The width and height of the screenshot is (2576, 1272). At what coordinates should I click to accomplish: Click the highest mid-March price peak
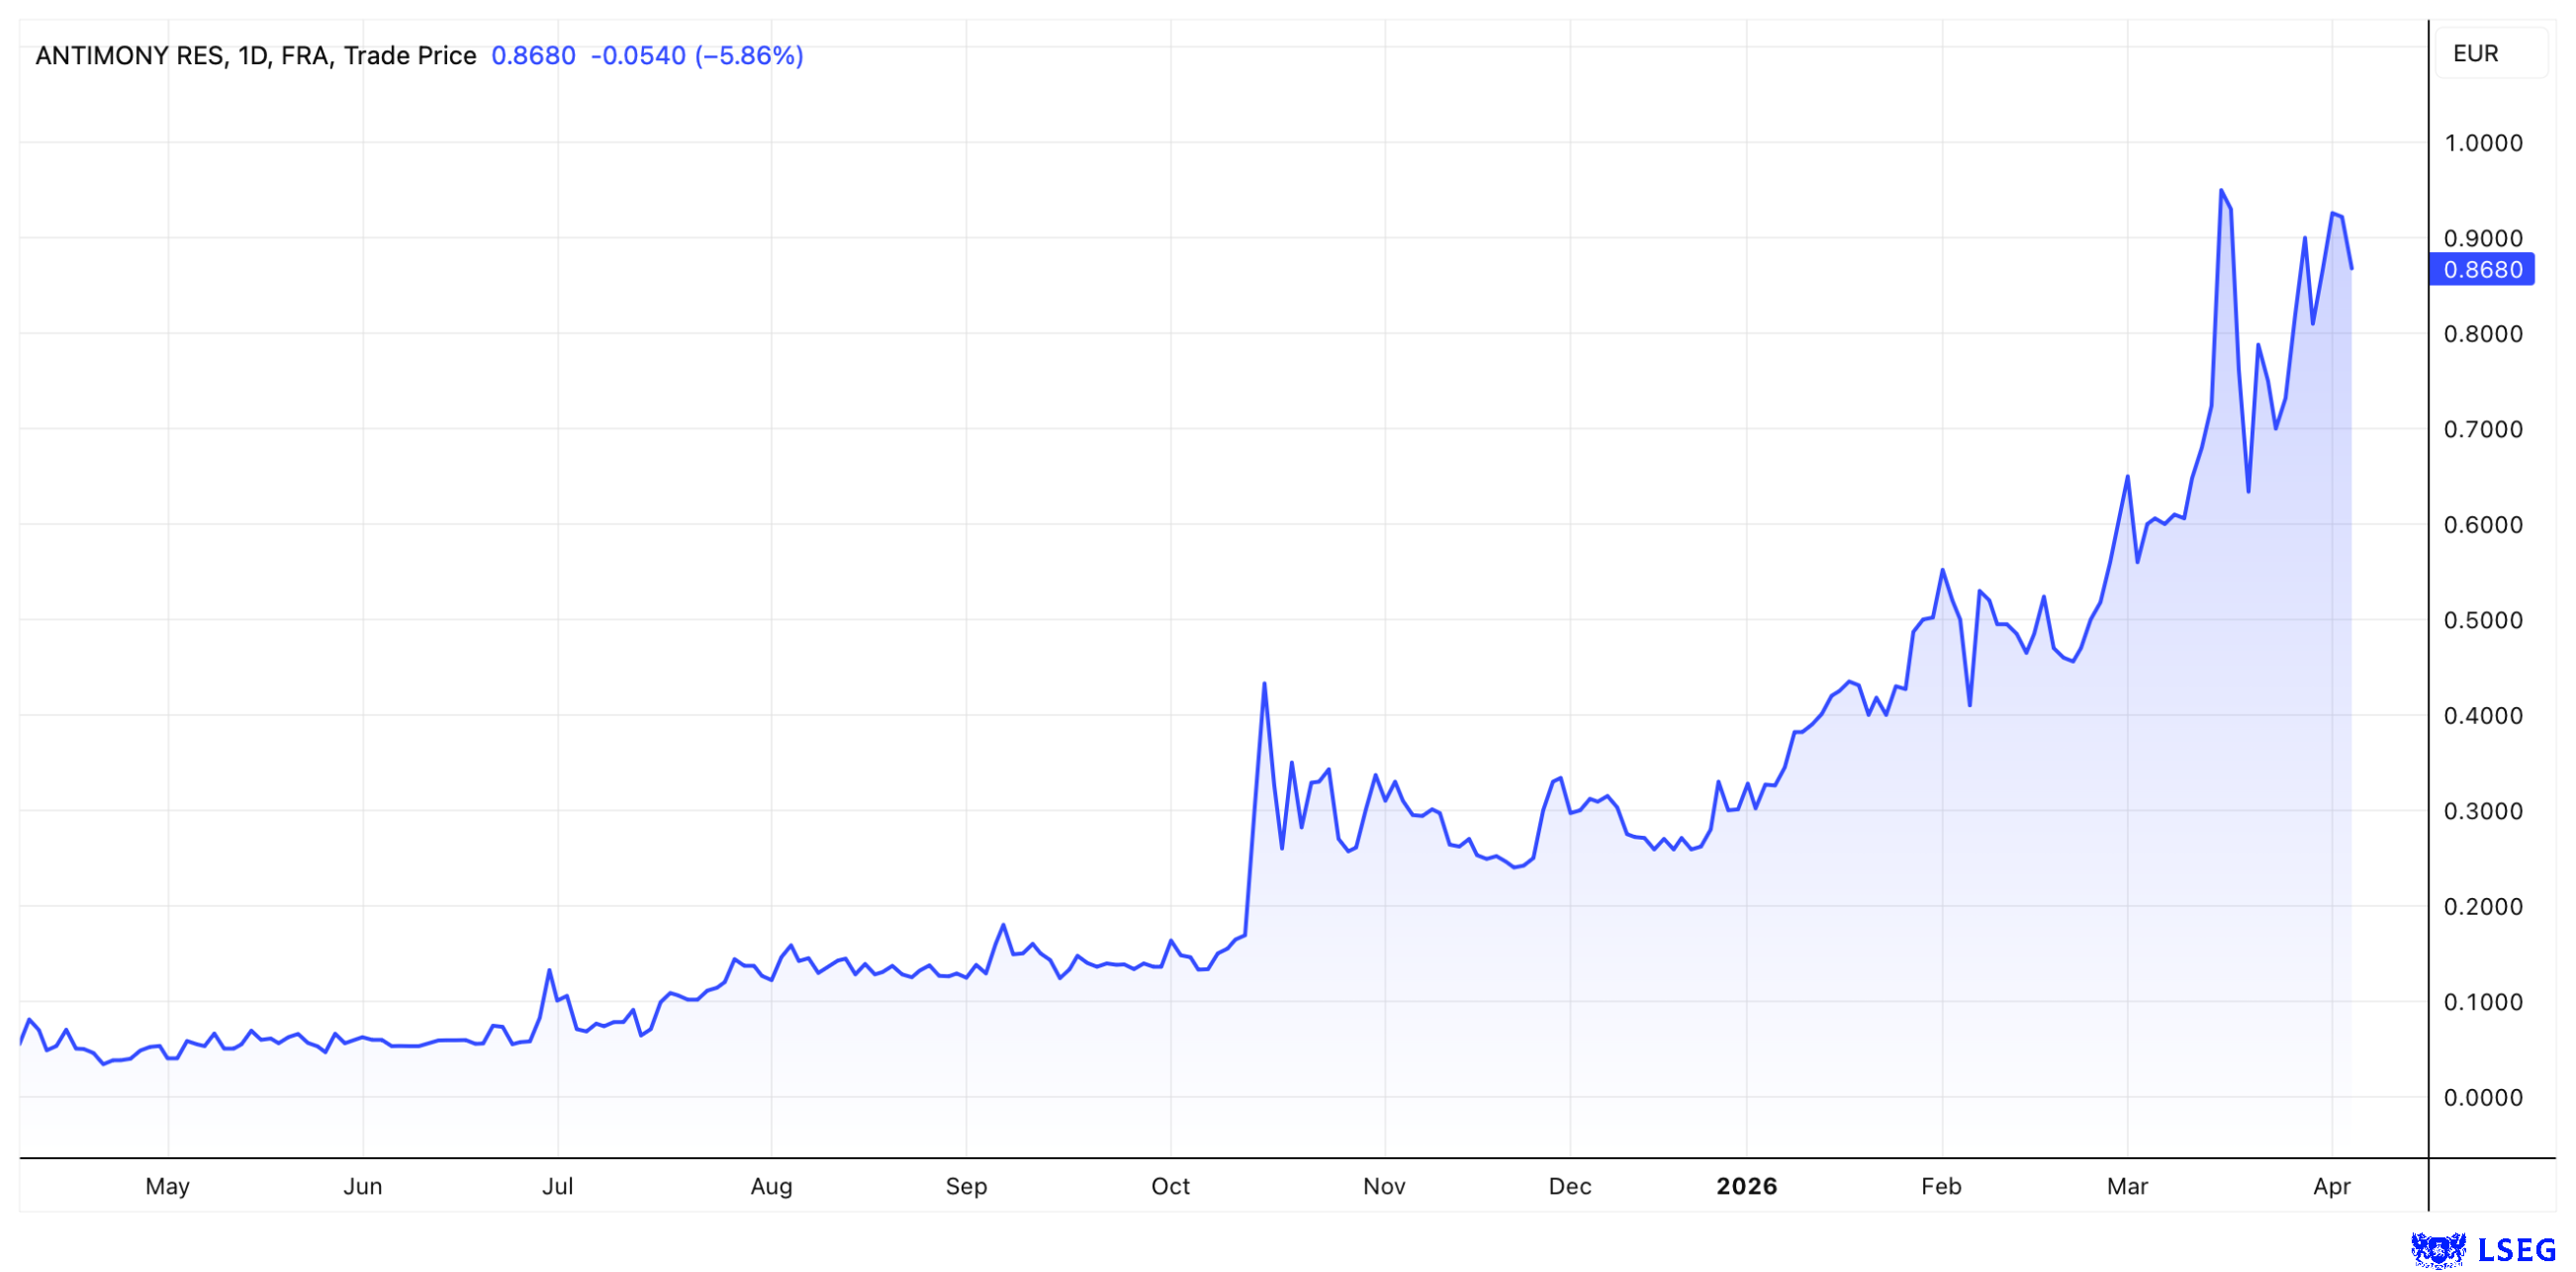click(2221, 190)
